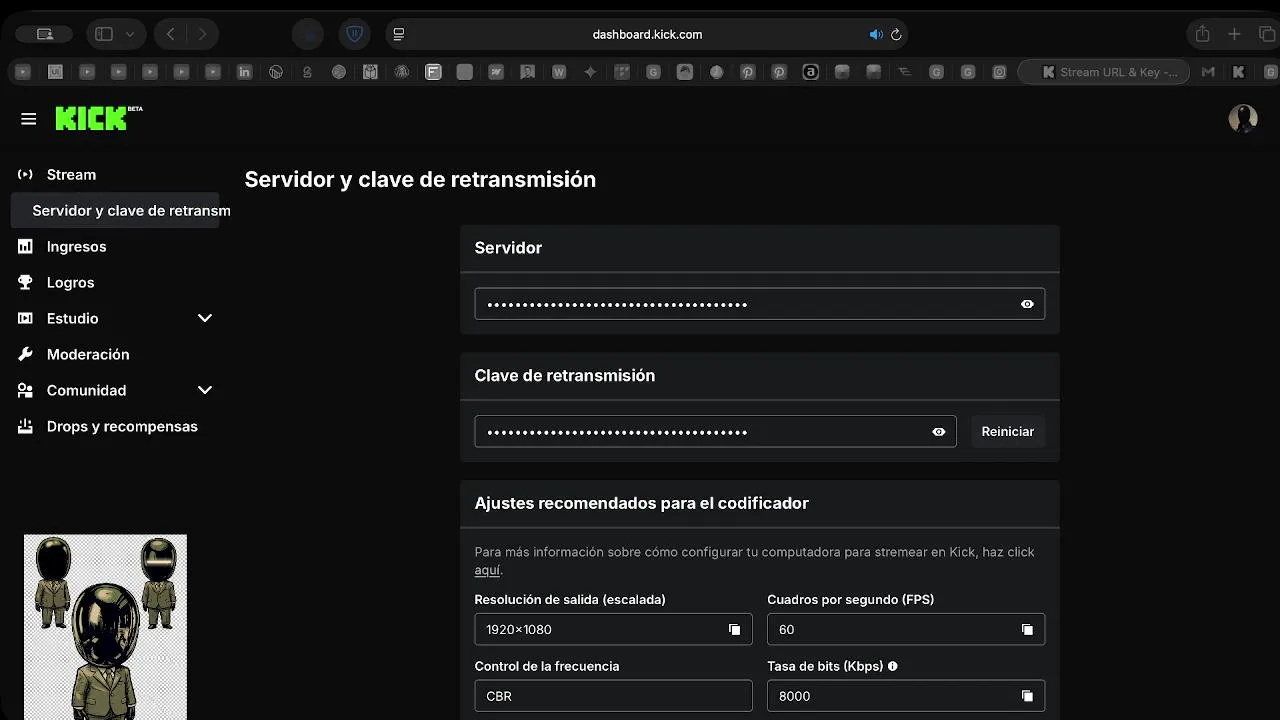Click the Reiniciar stream key button
The image size is (1280, 720).
tap(1008, 431)
